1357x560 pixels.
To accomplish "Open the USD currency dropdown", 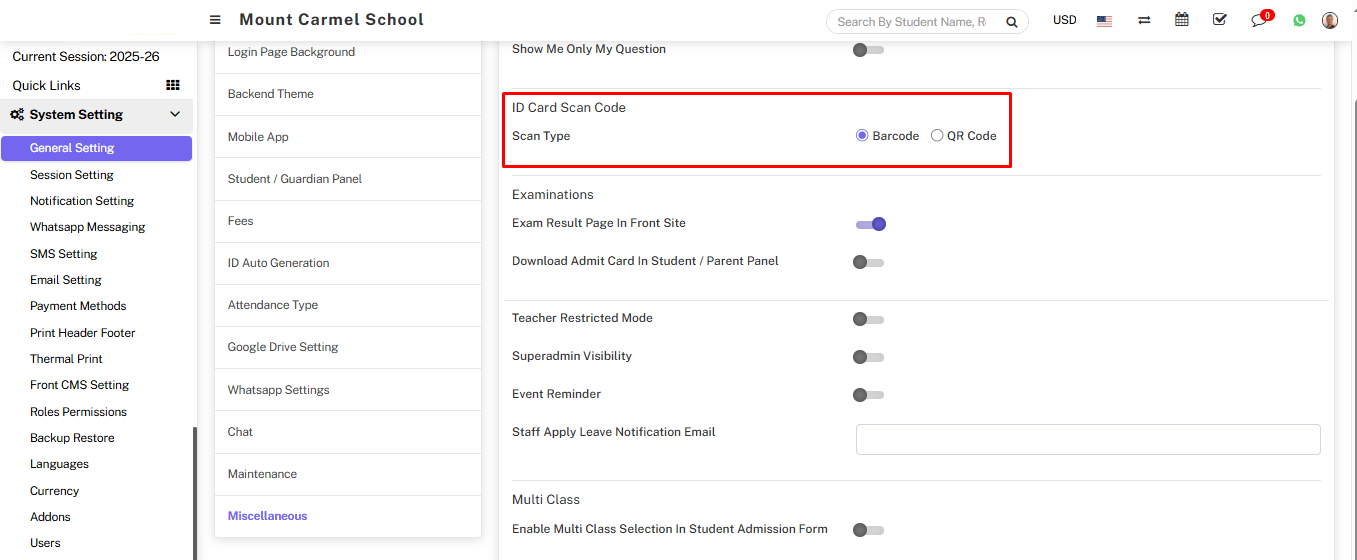I will pyautogui.click(x=1064, y=21).
